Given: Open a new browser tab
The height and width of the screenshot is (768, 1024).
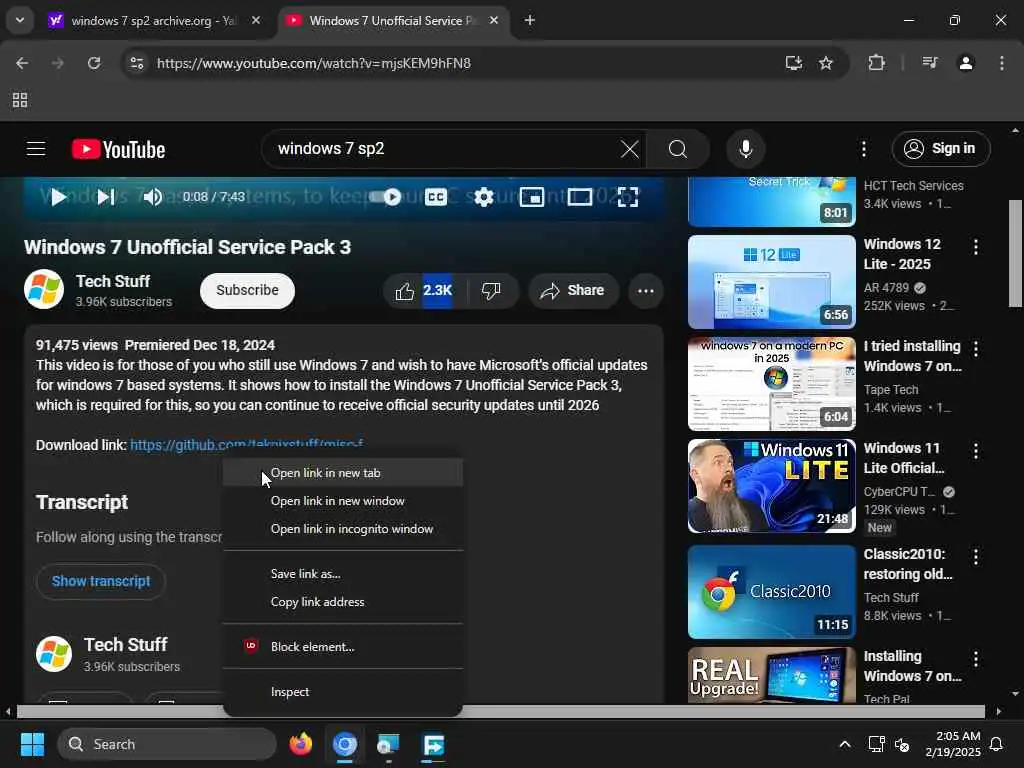Looking at the screenshot, I should point(530,21).
